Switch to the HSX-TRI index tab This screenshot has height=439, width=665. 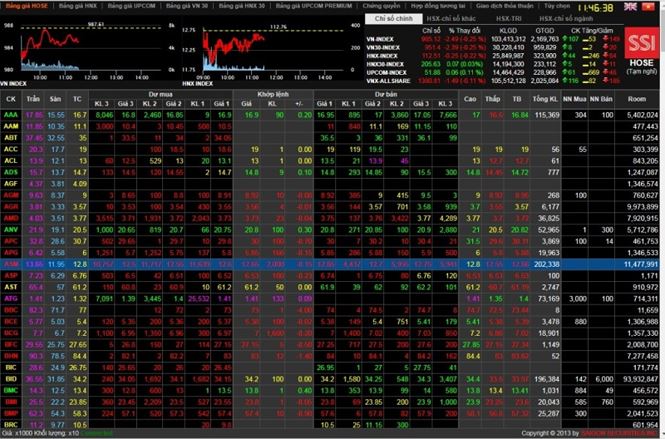pos(511,19)
